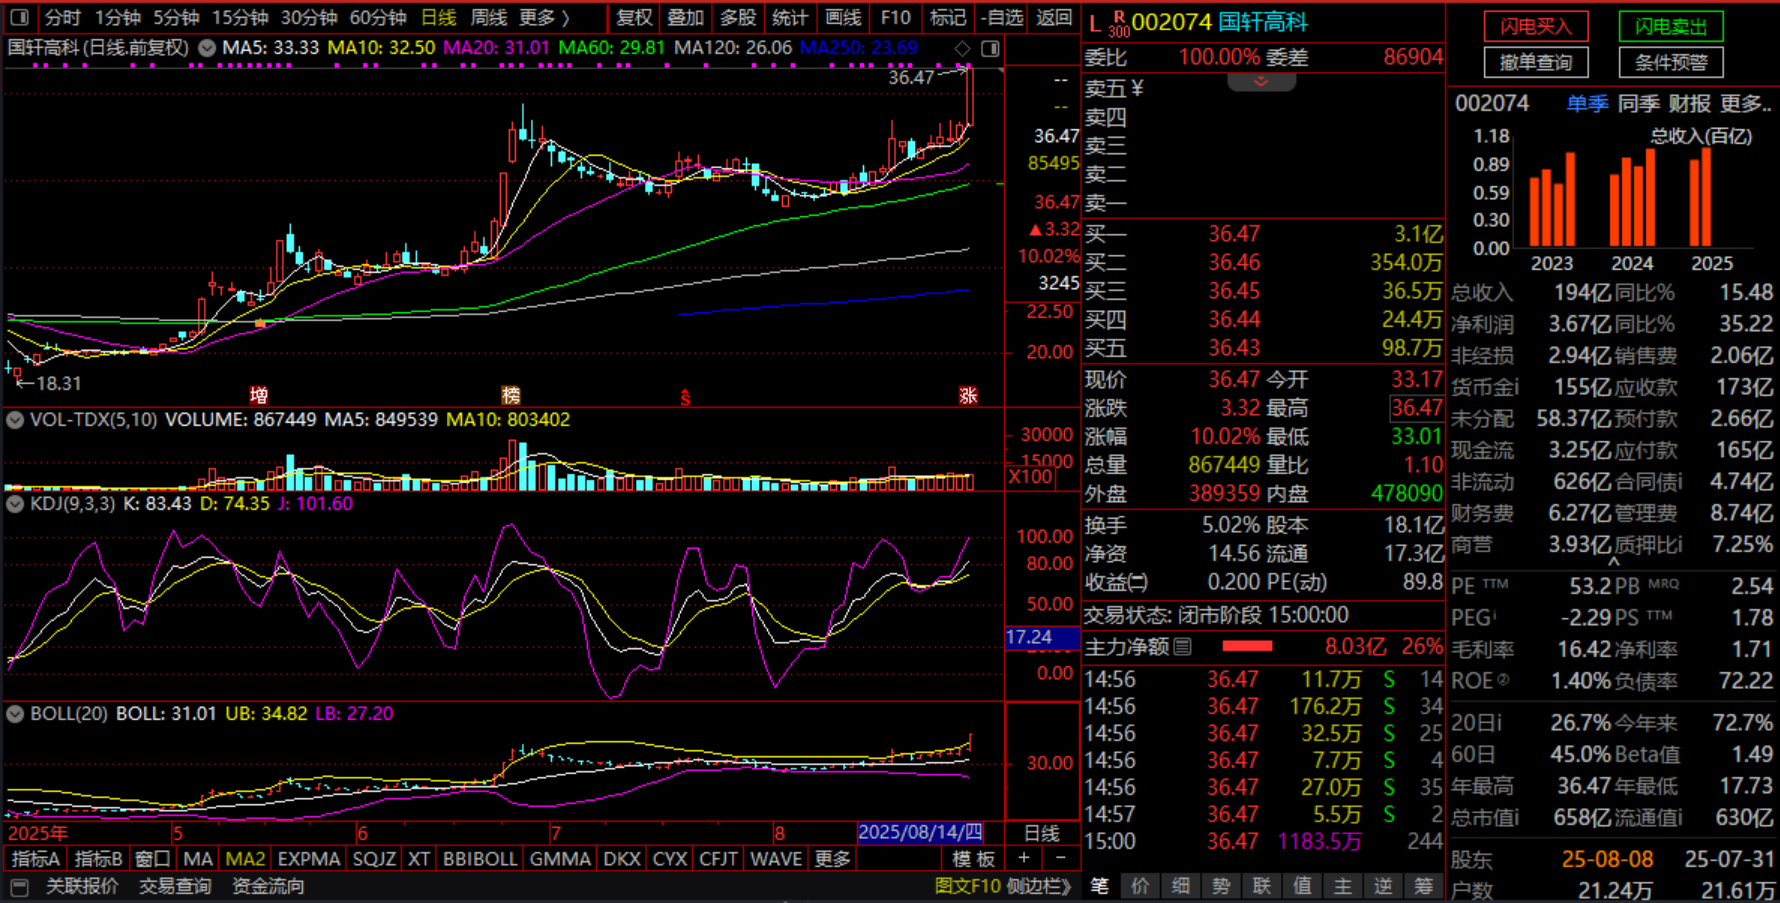Select the 单季 financial tab
Viewport: 1780px width, 903px height.
(x=1587, y=104)
